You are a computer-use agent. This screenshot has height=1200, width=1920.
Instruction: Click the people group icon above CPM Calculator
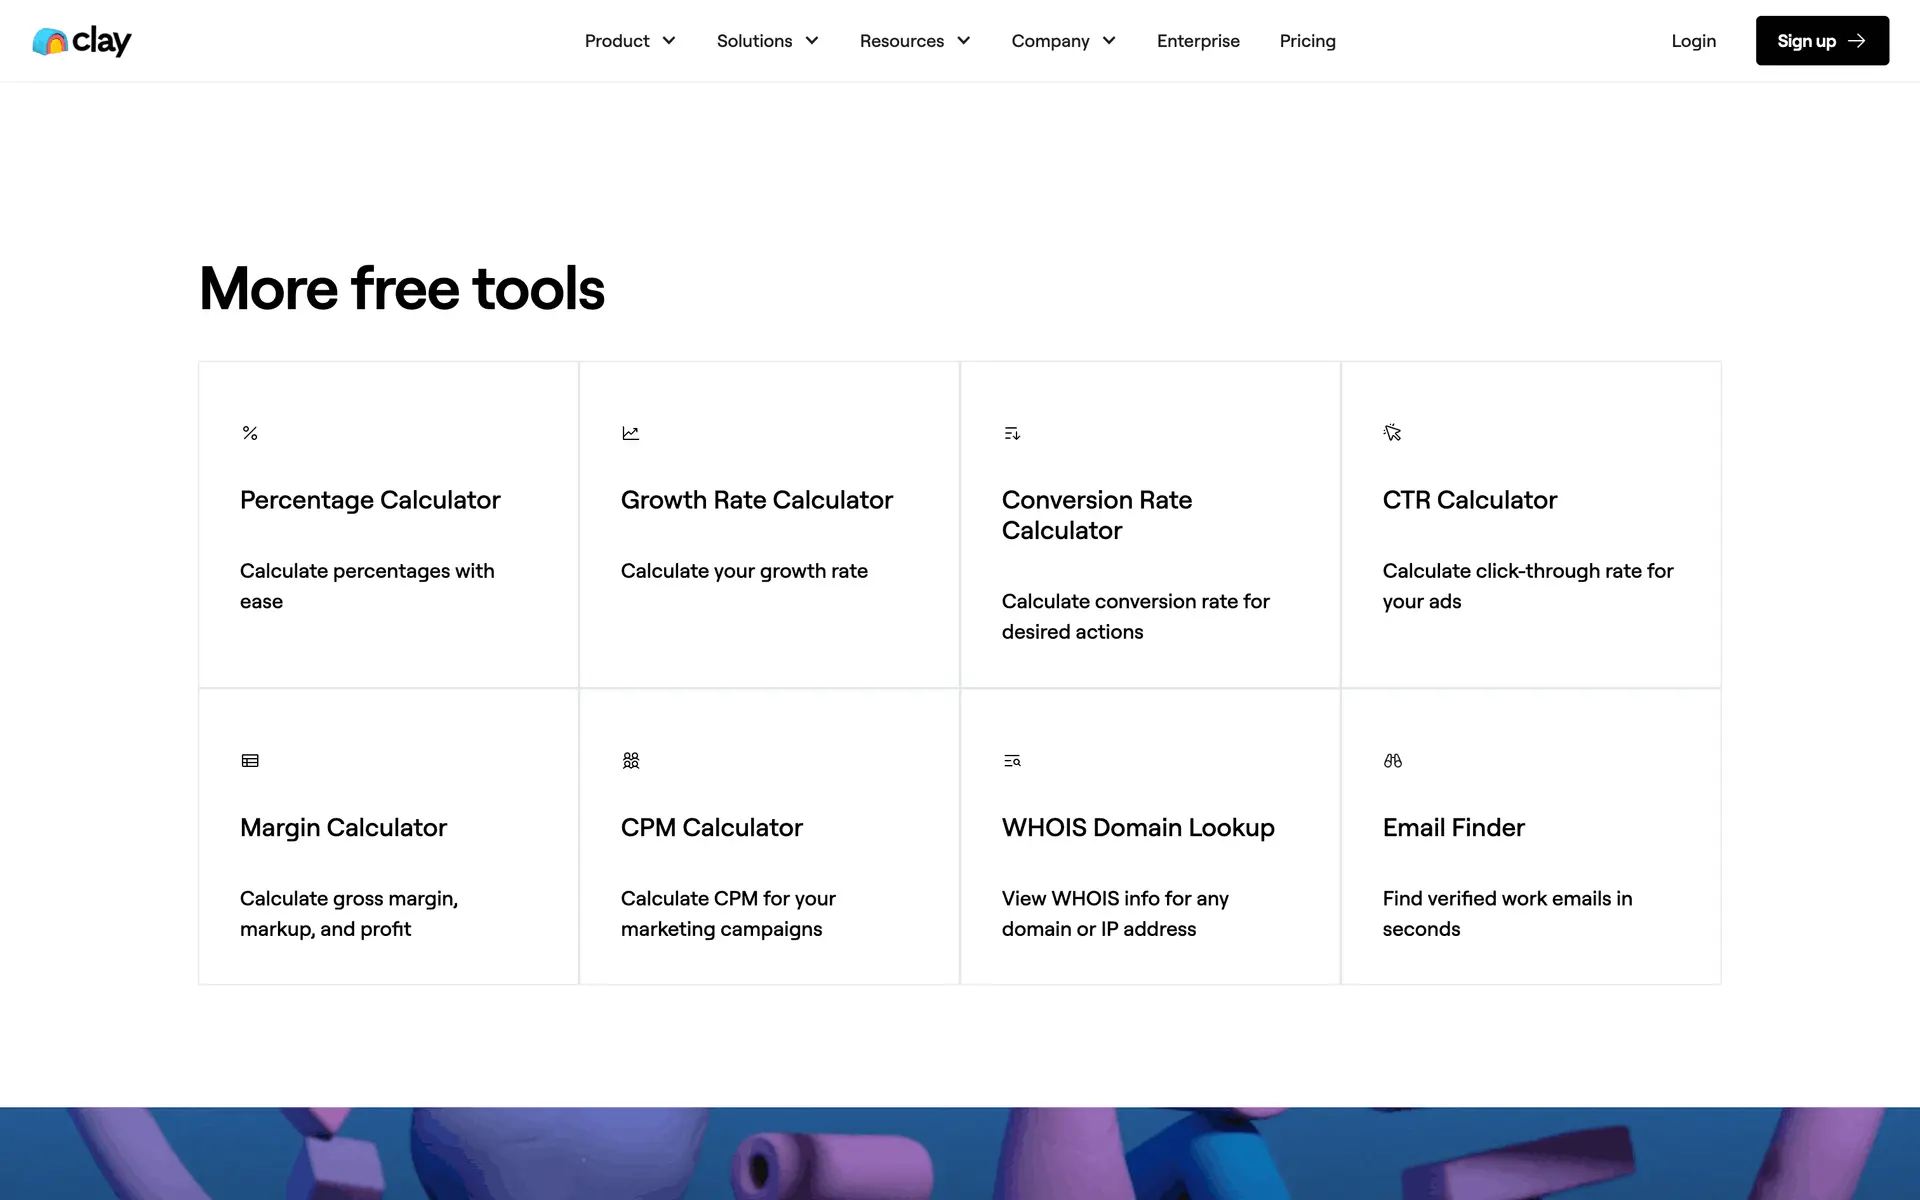click(x=630, y=761)
